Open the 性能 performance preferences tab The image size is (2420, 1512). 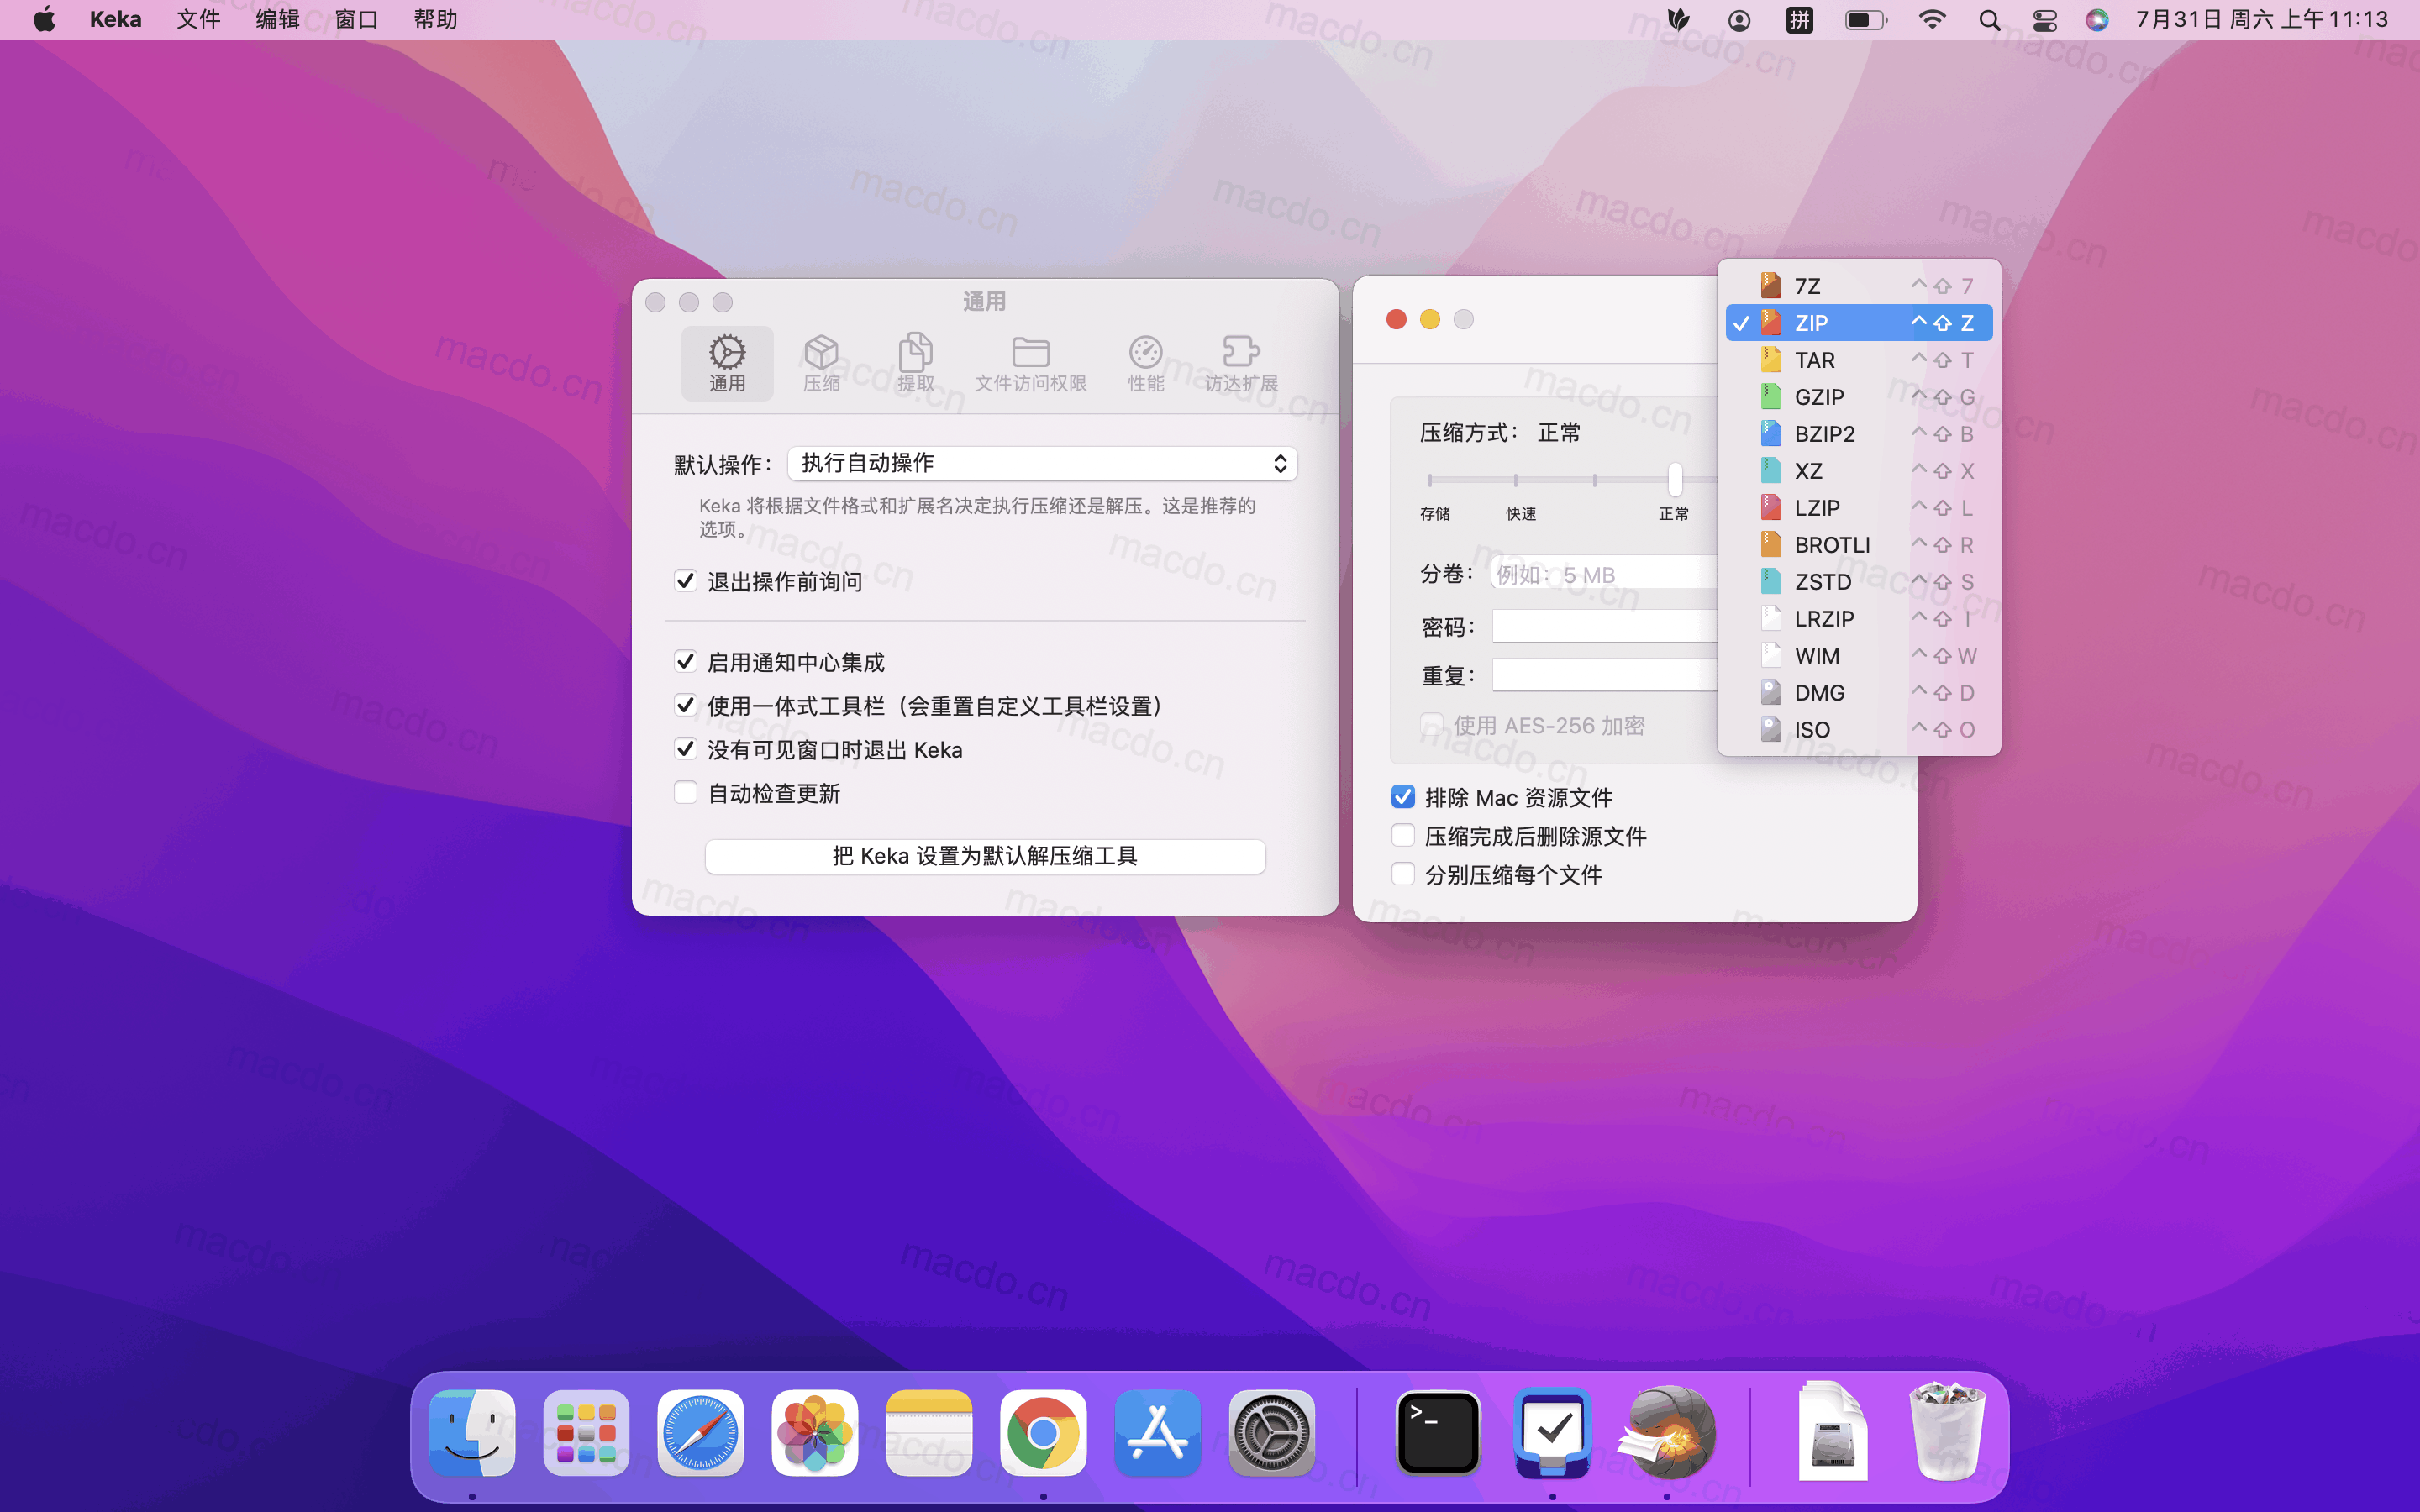[1145, 363]
